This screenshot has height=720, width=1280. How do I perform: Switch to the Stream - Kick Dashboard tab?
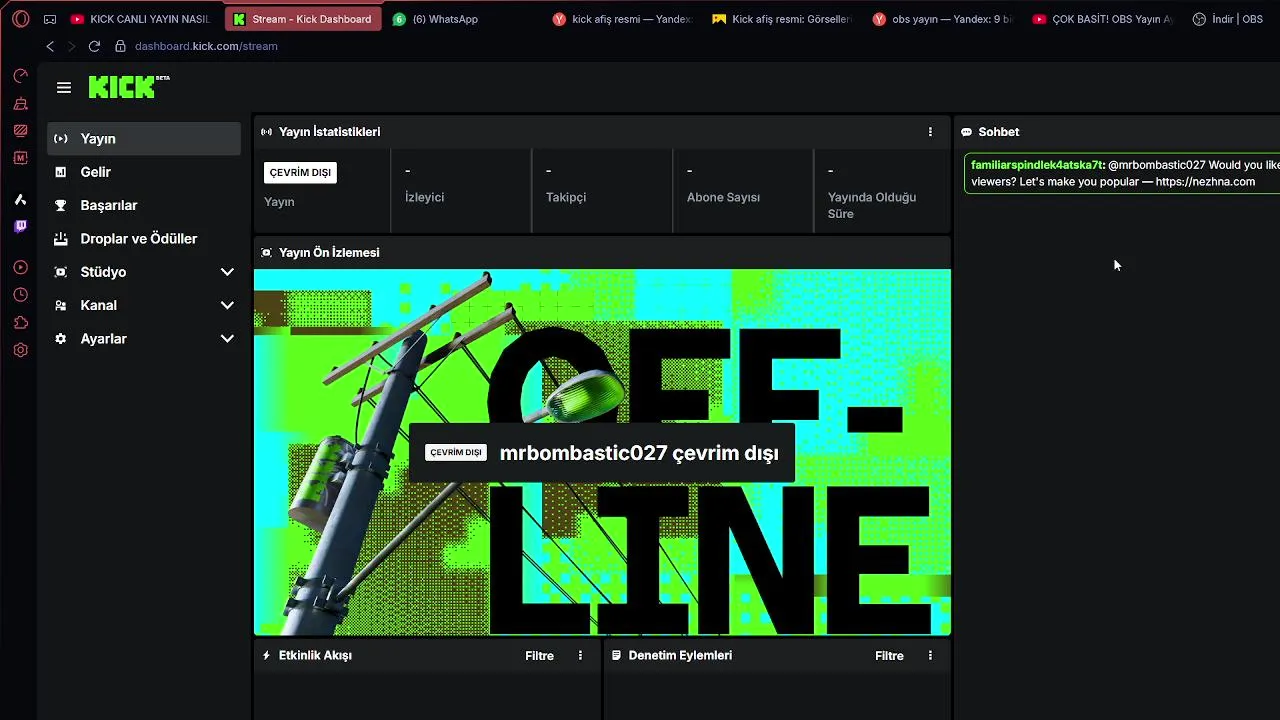click(303, 19)
